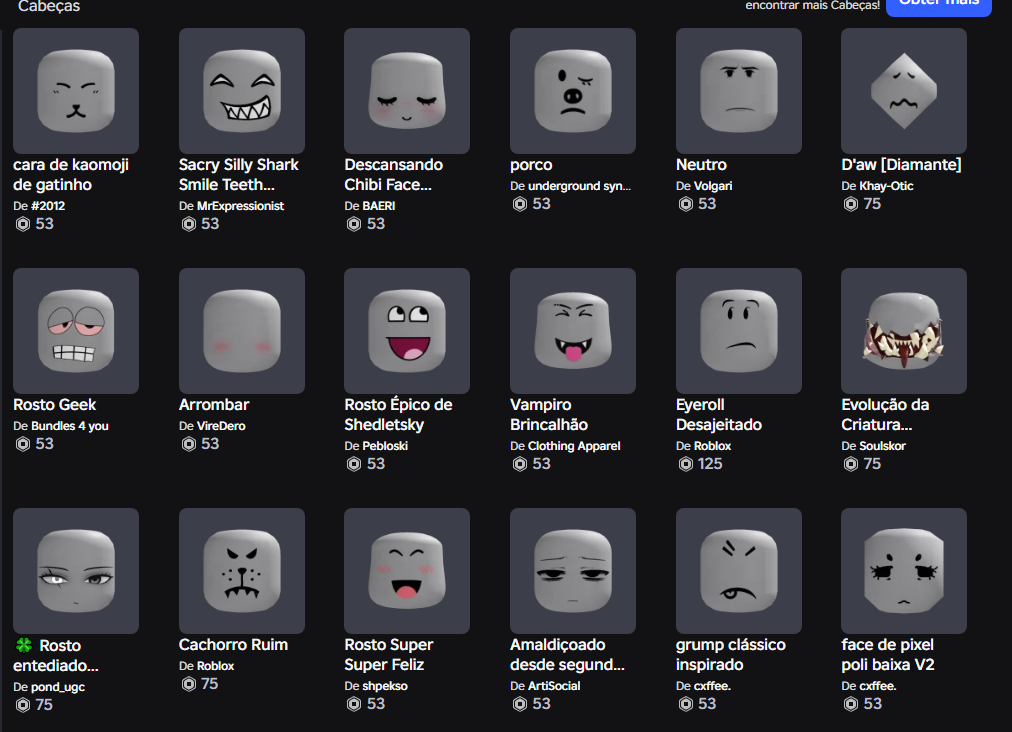This screenshot has width=1012, height=732.
Task: Click the Roblox creator link under Cachorro Ruim
Action: [216, 666]
